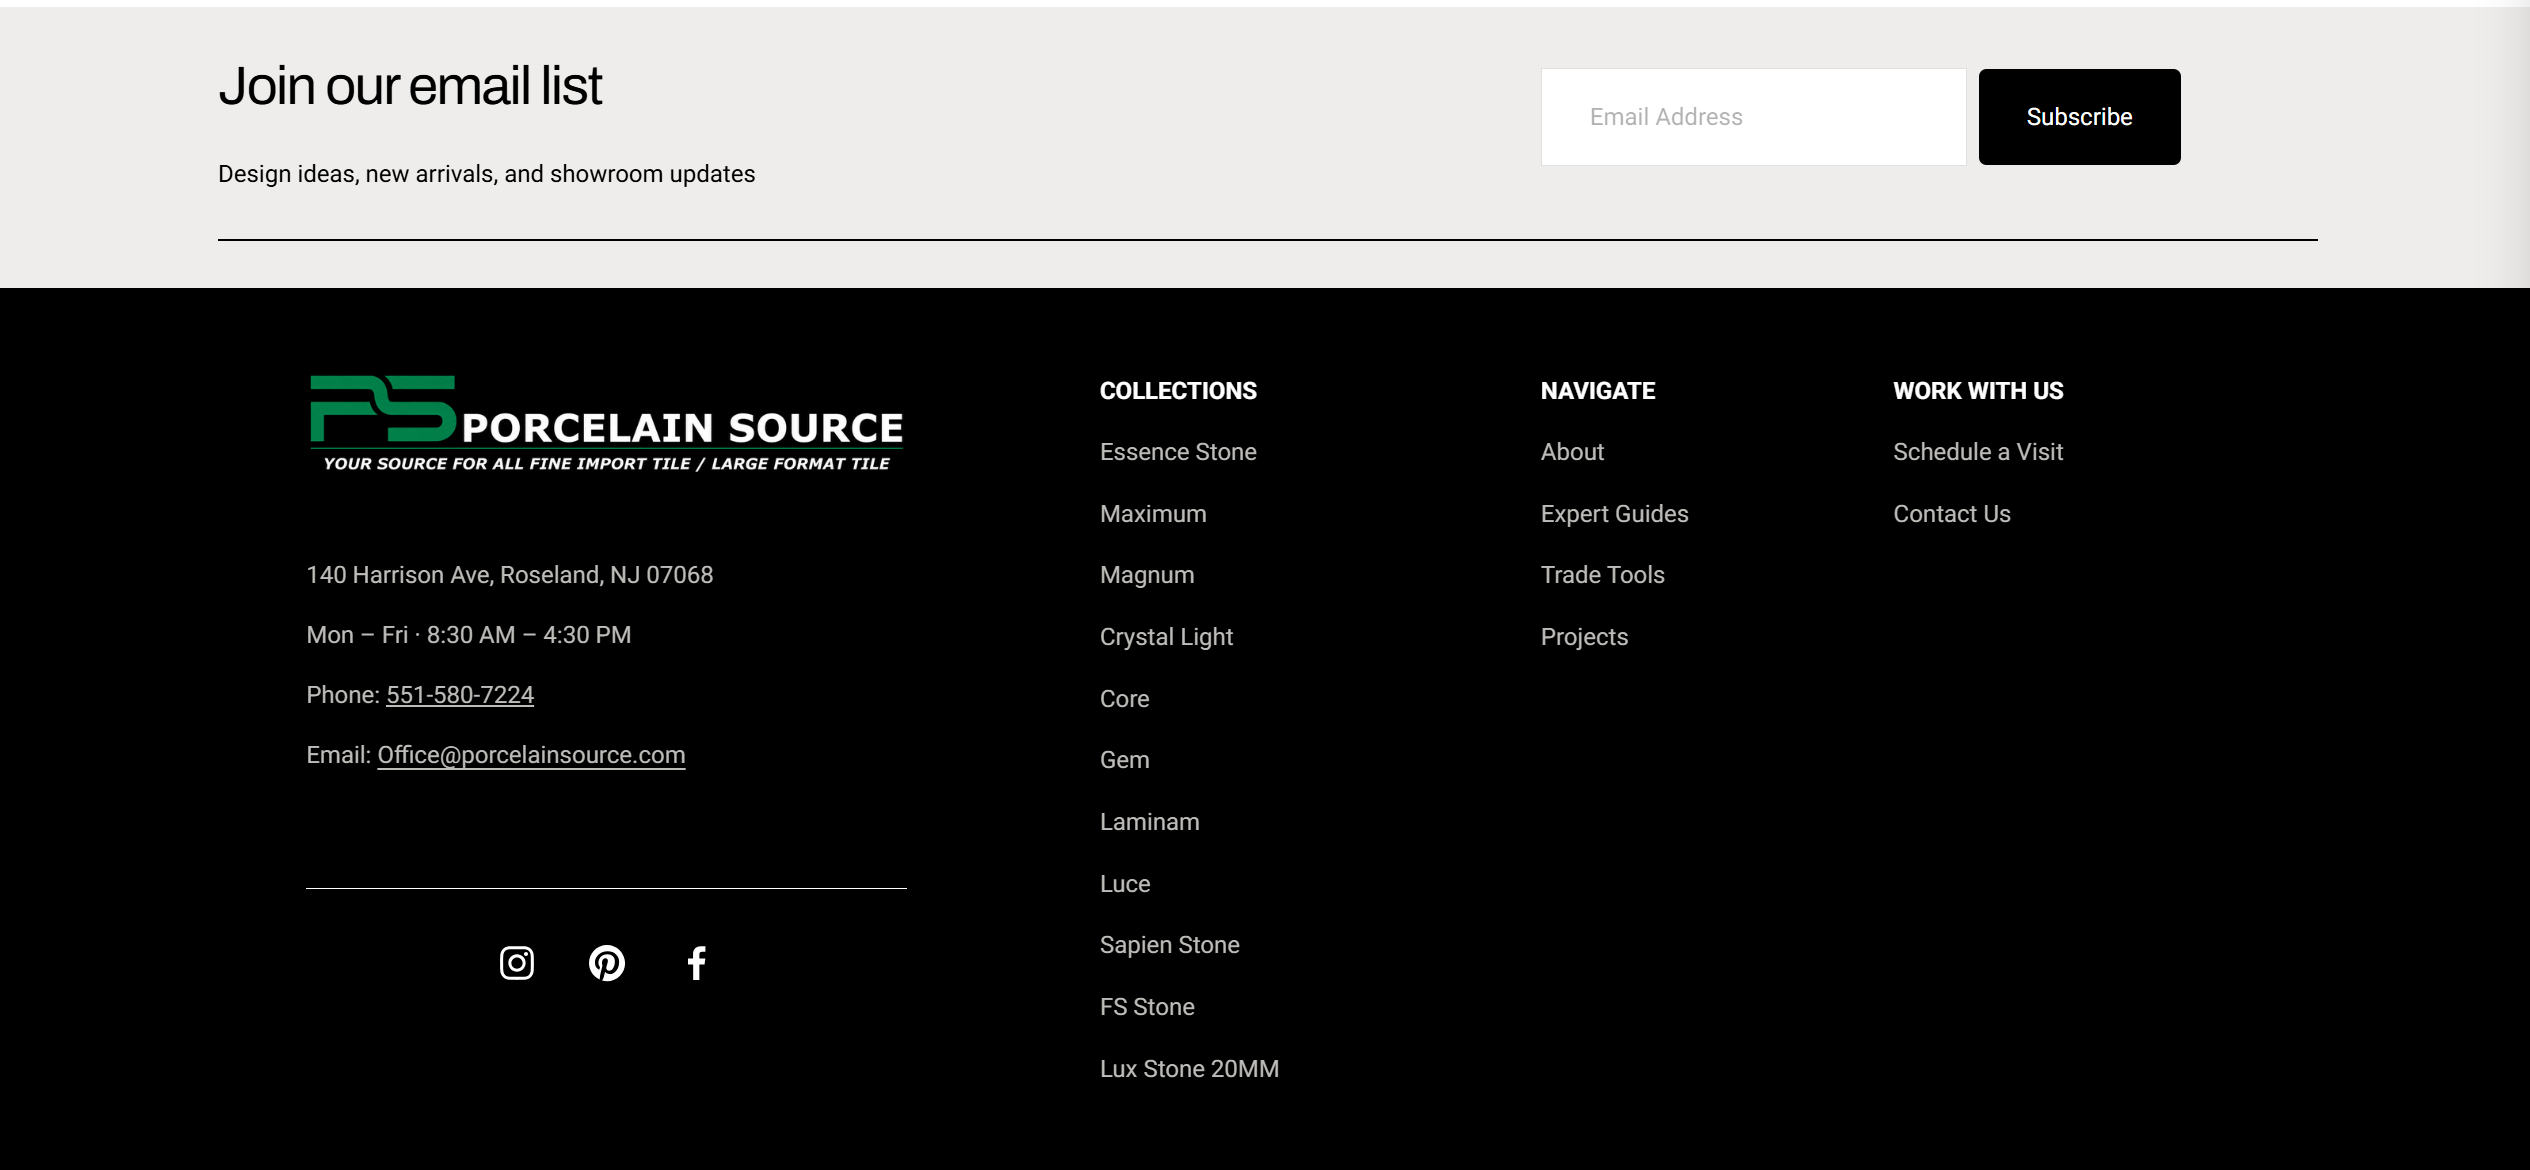Image resolution: width=2530 pixels, height=1170 pixels.
Task: Open the Essence Stone collection
Action: (x=1178, y=452)
